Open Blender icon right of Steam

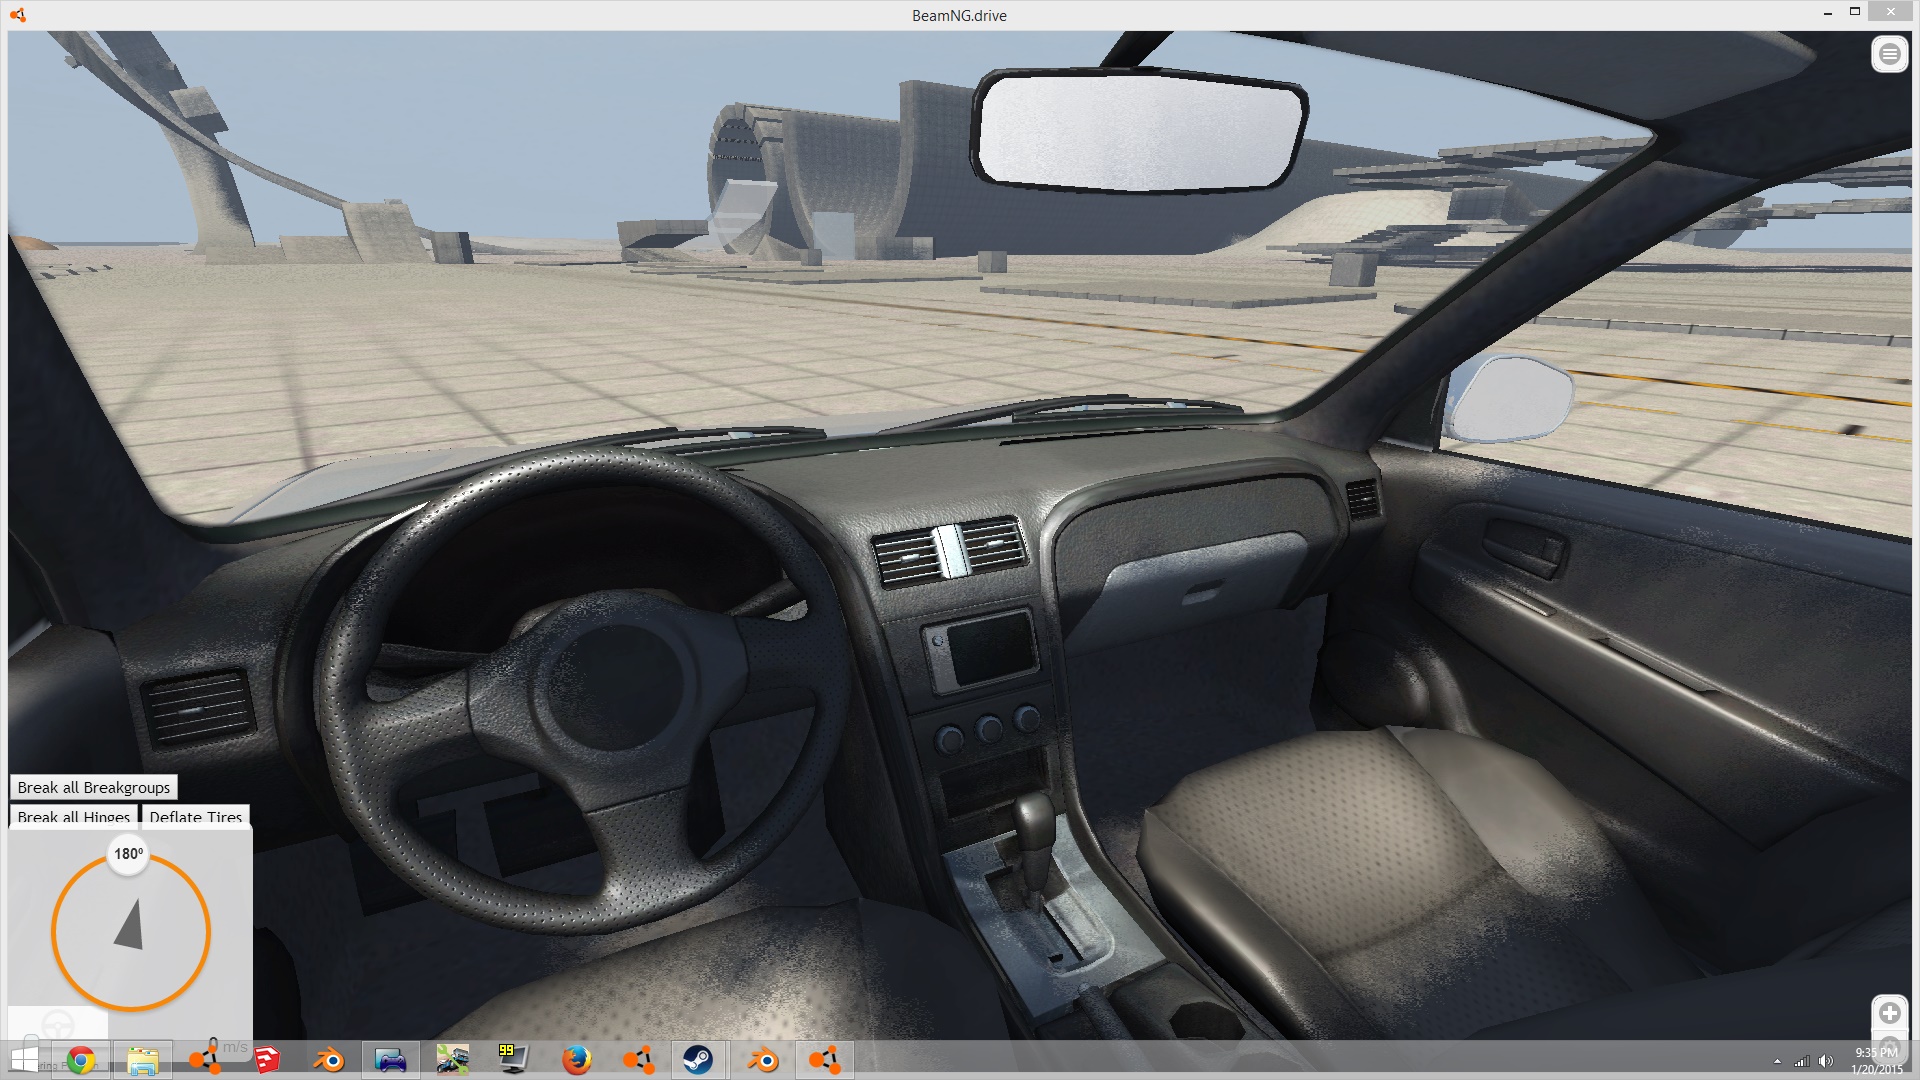(762, 1060)
